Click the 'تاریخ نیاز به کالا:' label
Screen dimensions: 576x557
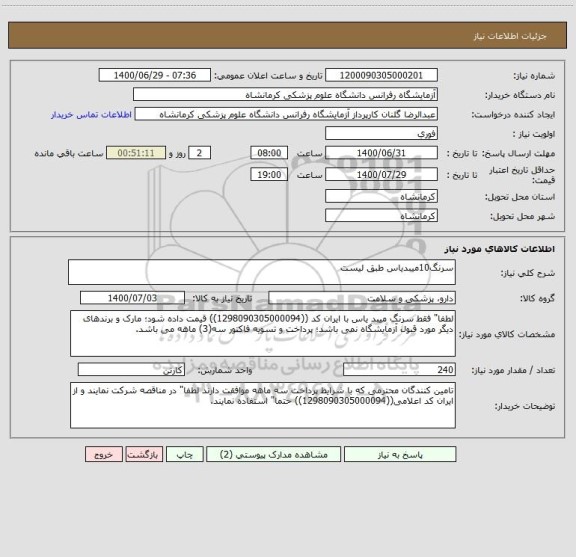[222, 299]
